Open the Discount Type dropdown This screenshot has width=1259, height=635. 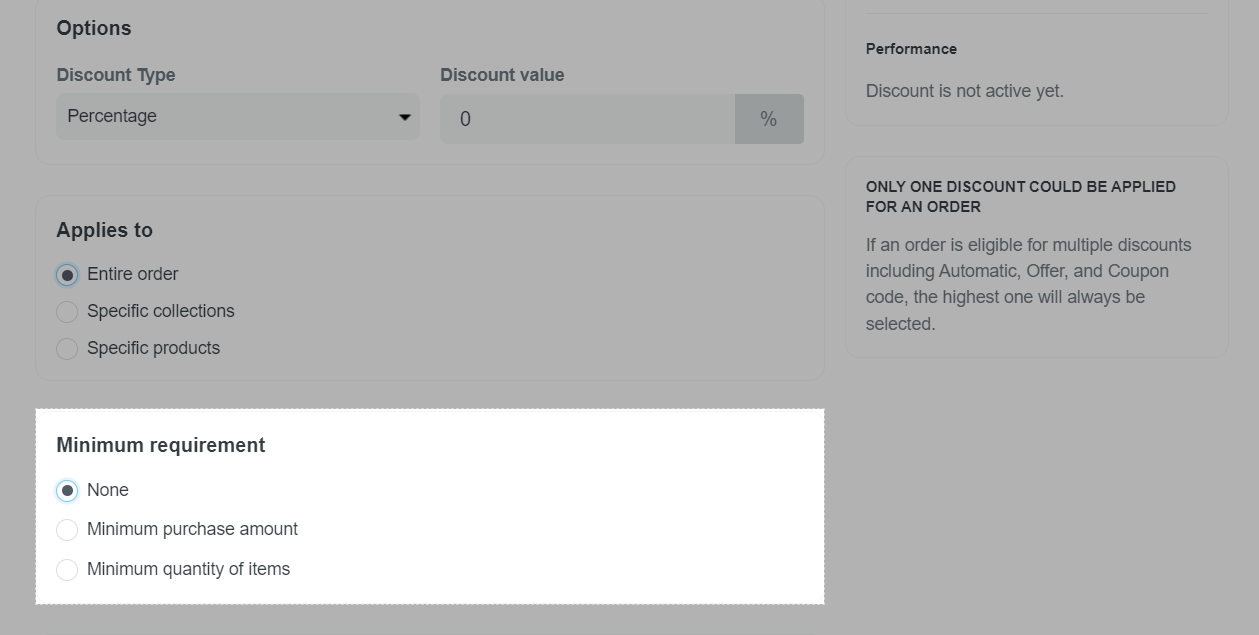coord(238,117)
